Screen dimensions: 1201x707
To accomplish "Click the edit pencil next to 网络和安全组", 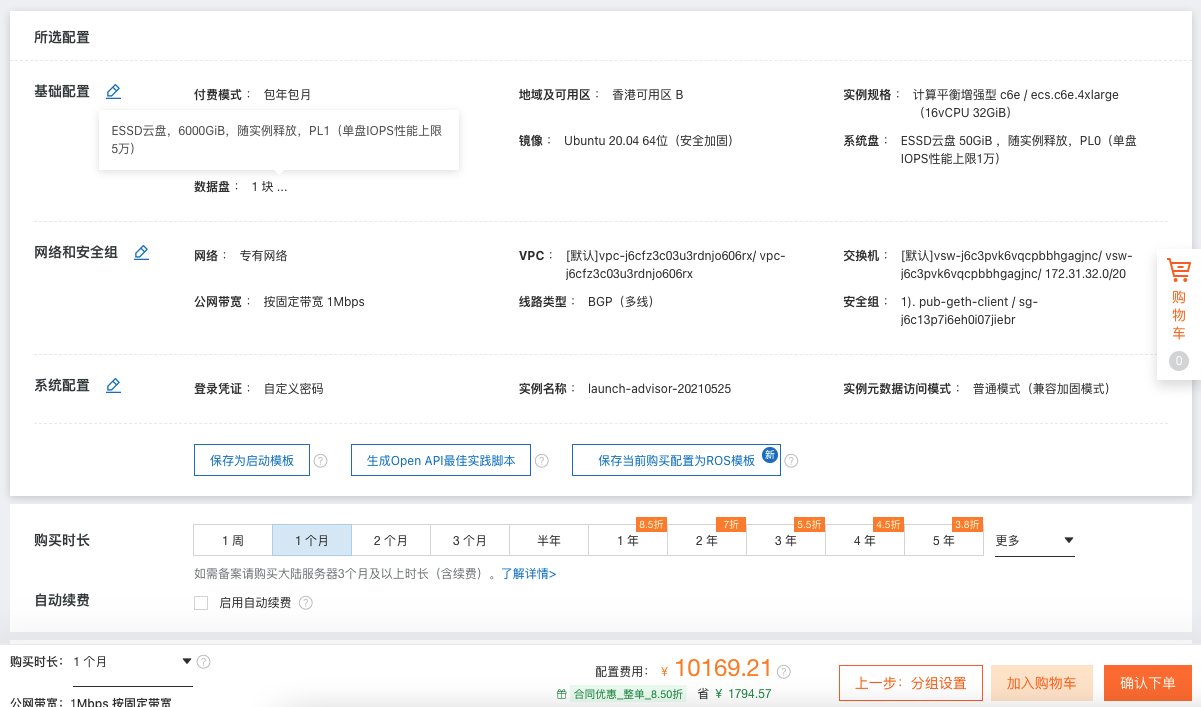I will [141, 253].
